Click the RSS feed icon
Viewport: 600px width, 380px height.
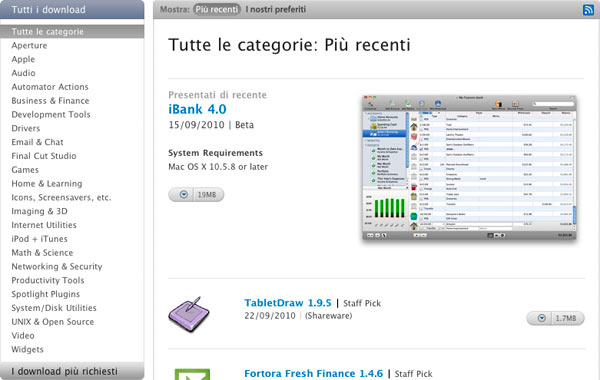pyautogui.click(x=588, y=10)
